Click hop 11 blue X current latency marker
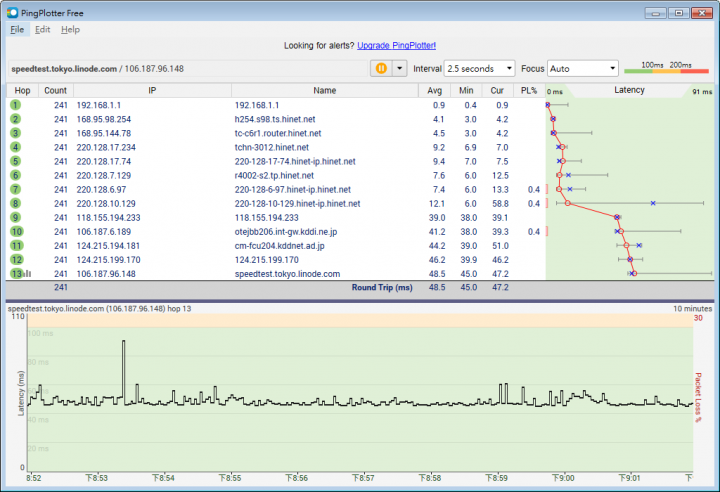Image resolution: width=720 pixels, height=492 pixels. click(x=639, y=245)
